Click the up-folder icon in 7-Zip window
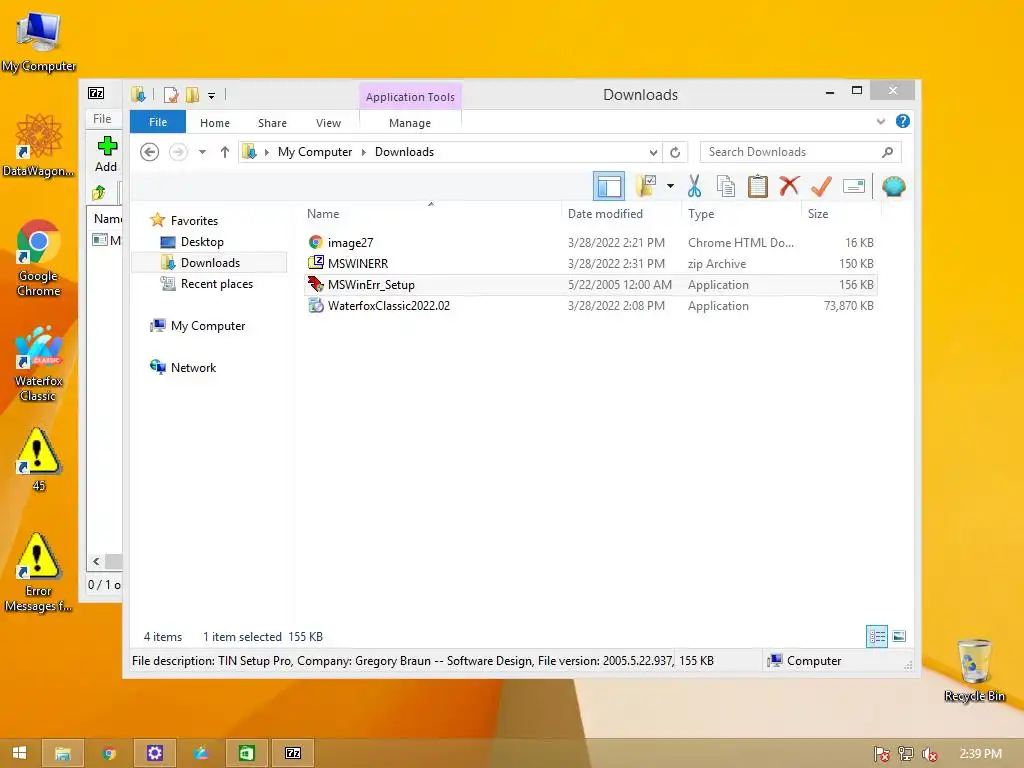 99,193
